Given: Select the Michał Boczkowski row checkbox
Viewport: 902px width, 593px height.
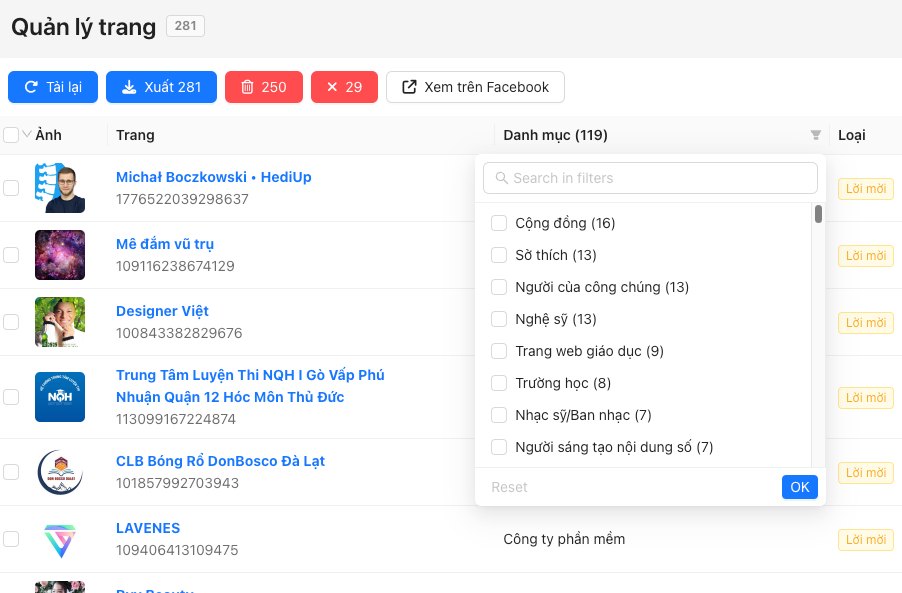Looking at the screenshot, I should [11, 188].
